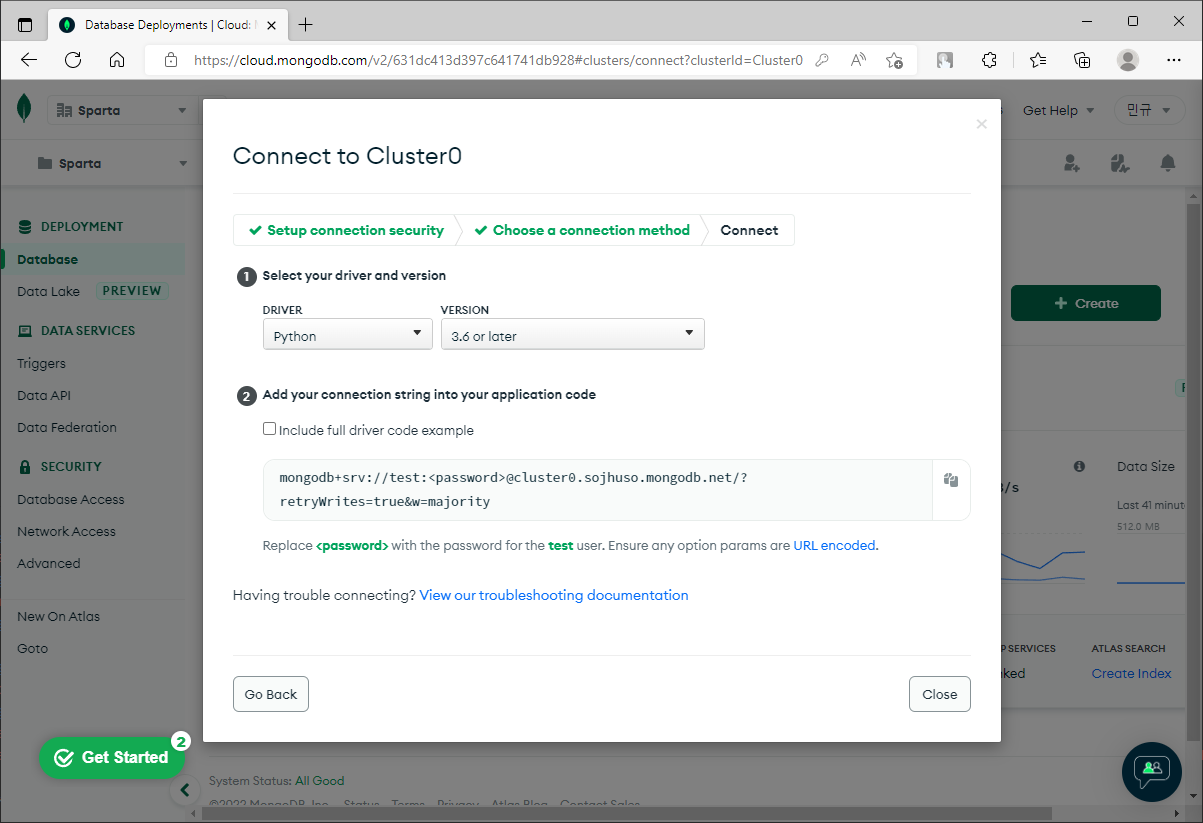Open the Sparta project dropdown
This screenshot has width=1203, height=823.
[112, 163]
